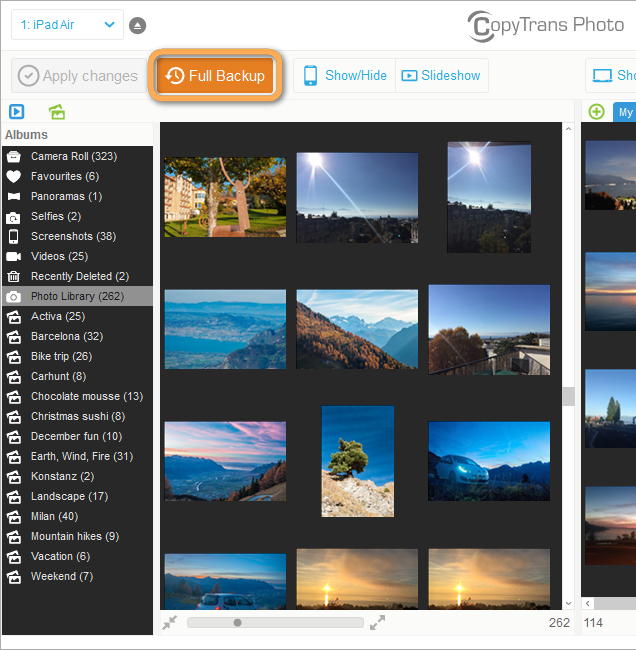
Task: Click the Full Backup button
Action: pyautogui.click(x=215, y=76)
